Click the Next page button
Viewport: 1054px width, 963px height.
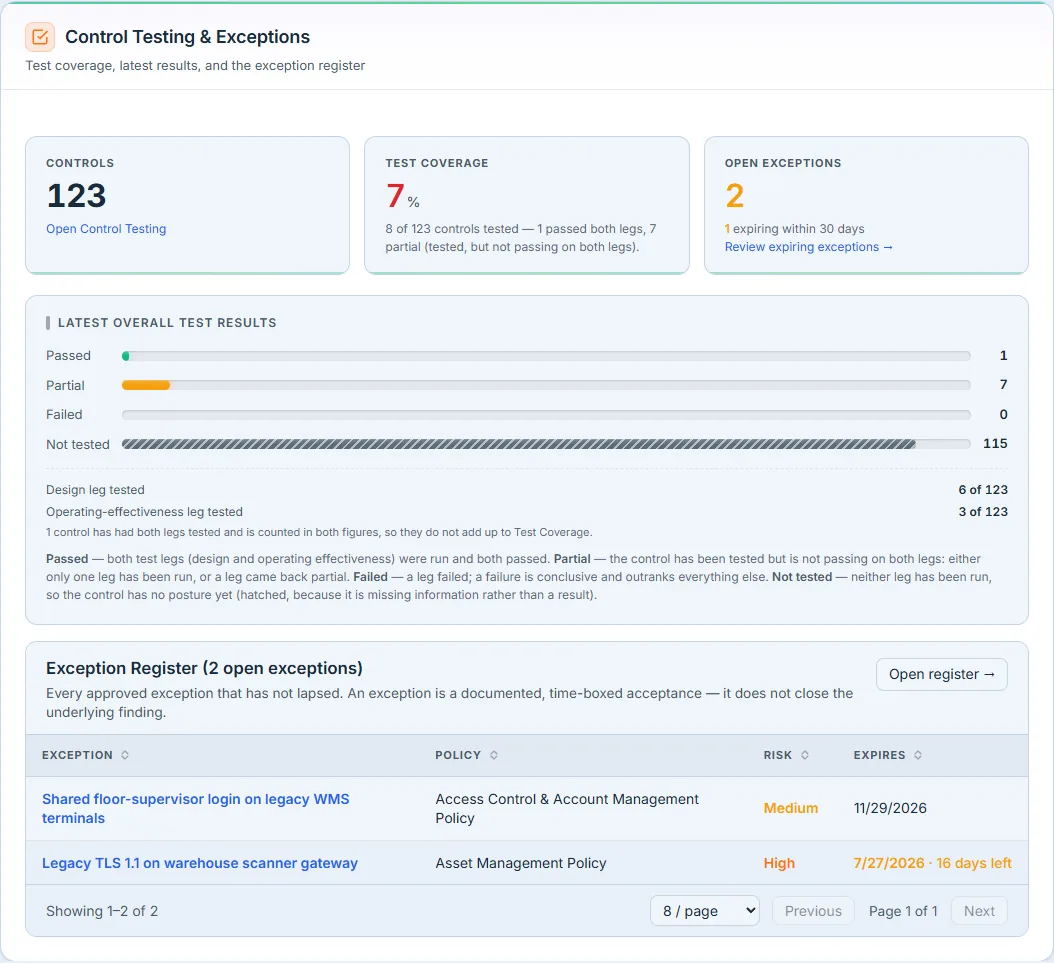coord(979,911)
